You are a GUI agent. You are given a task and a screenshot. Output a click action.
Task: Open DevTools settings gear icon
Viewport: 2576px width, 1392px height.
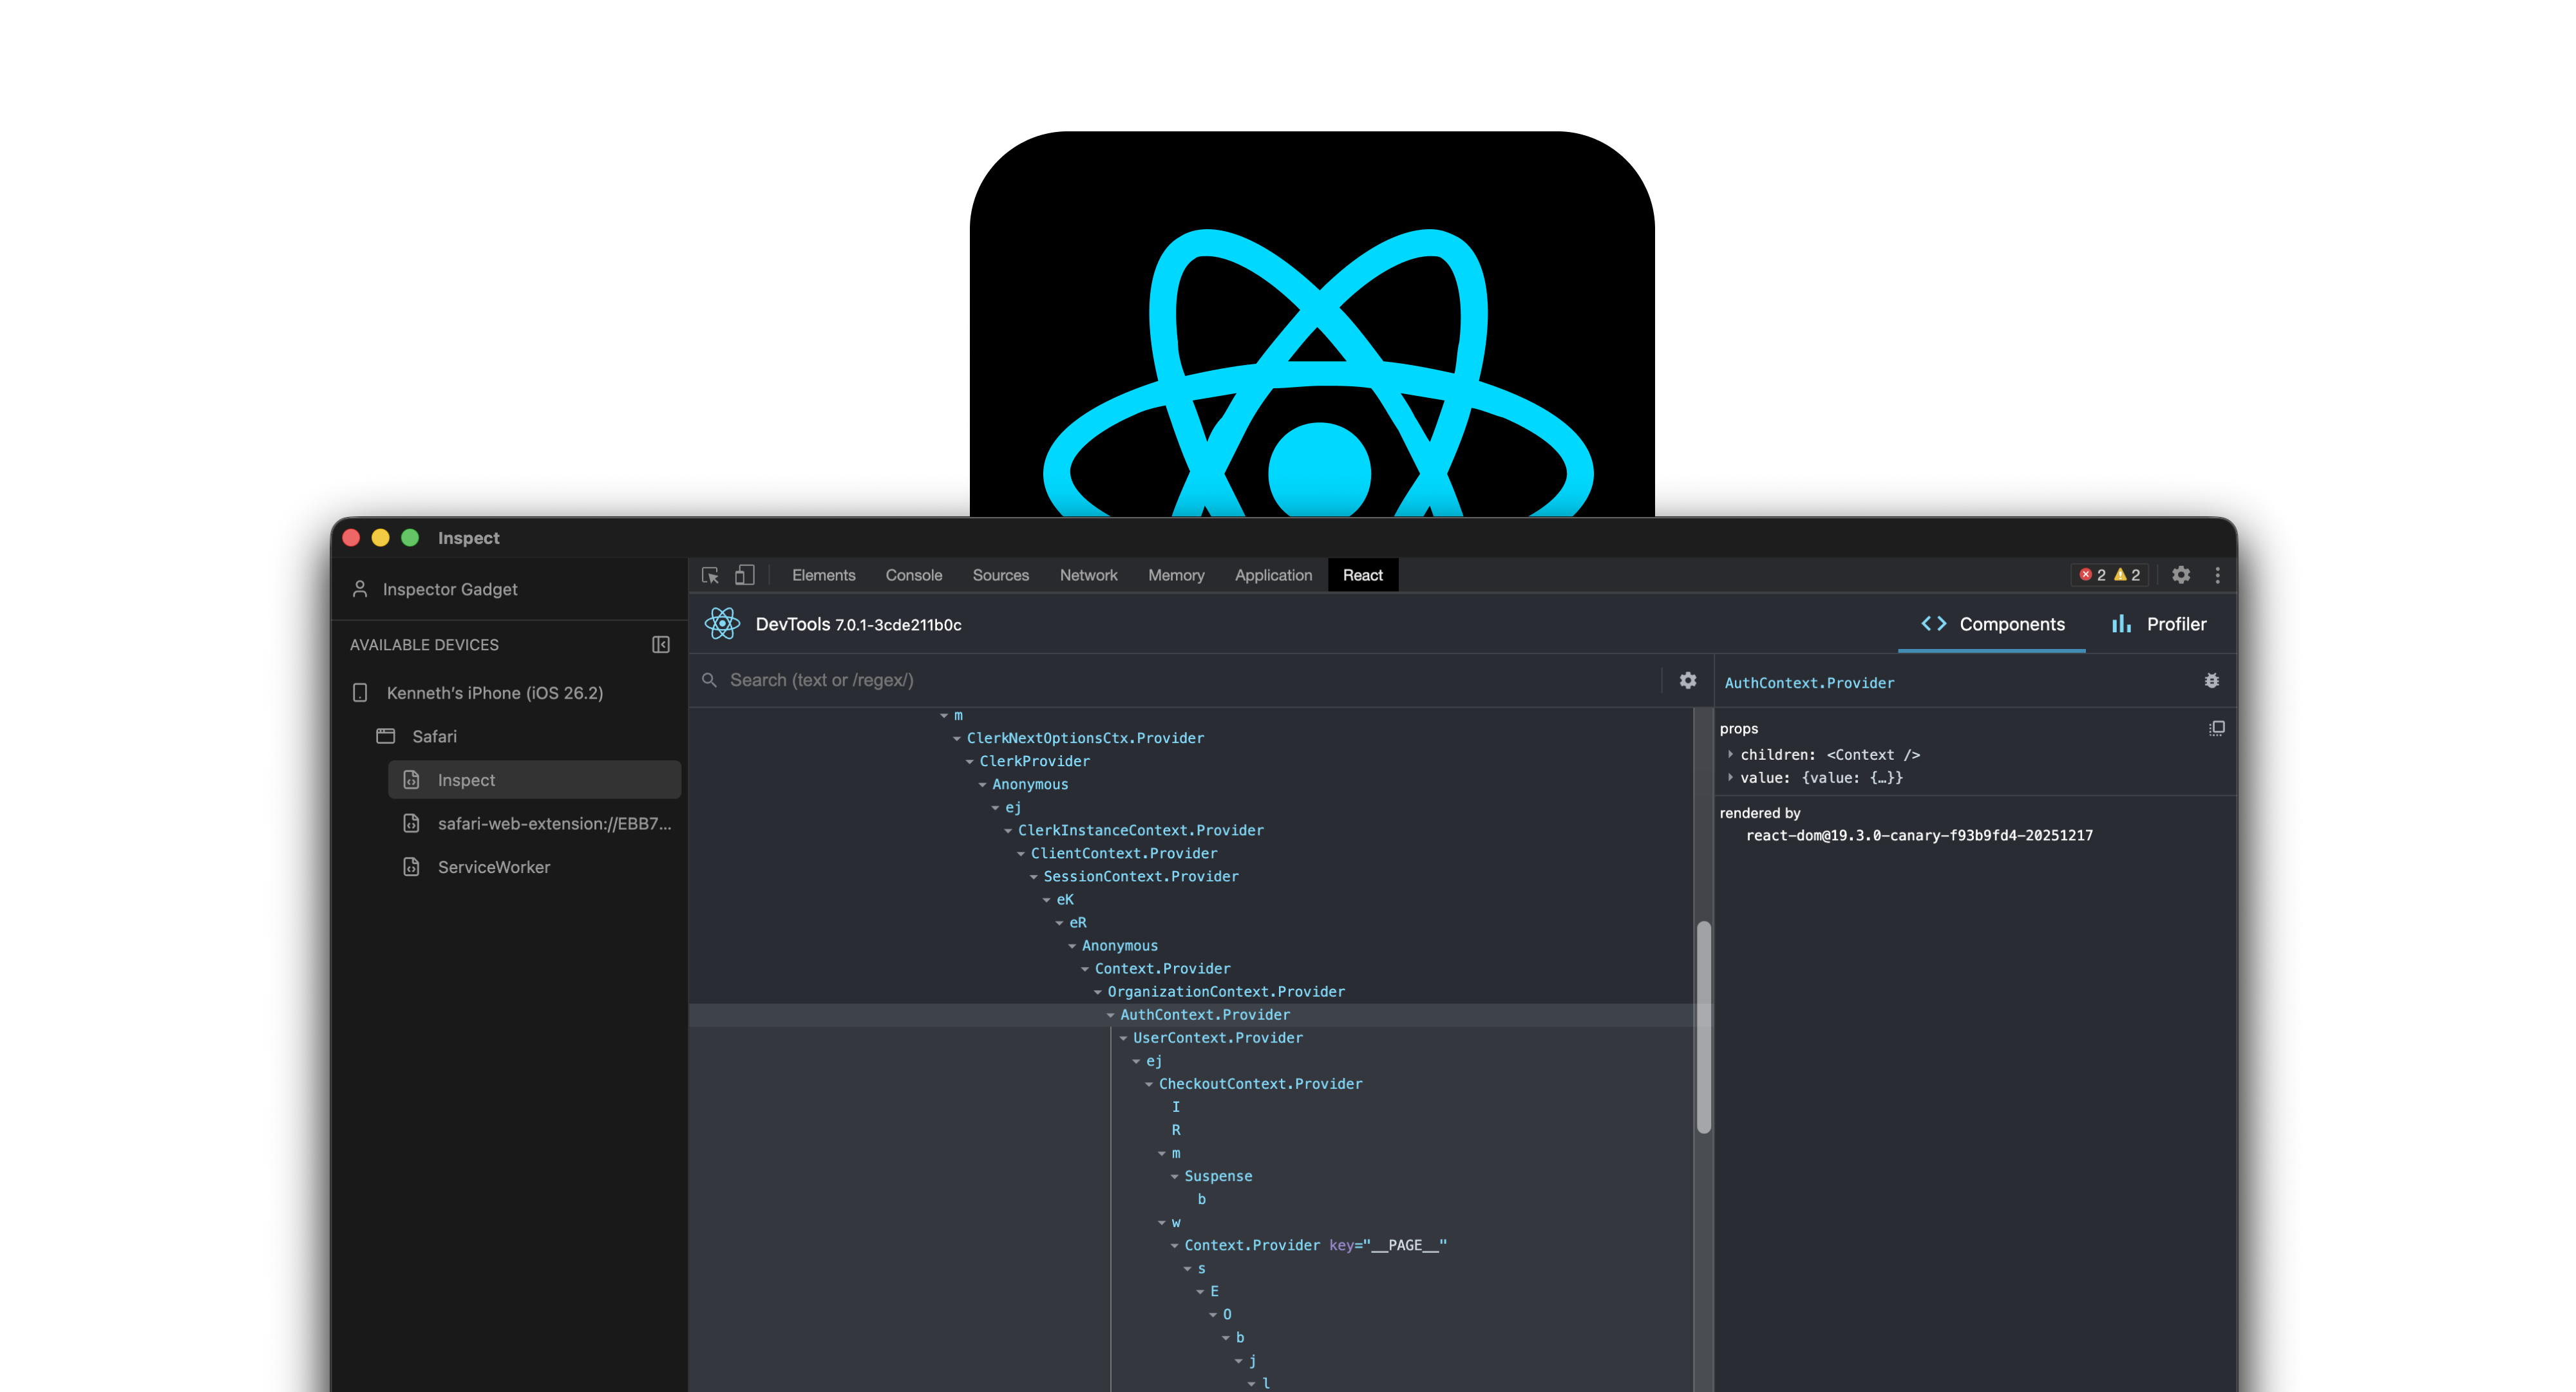point(2181,575)
